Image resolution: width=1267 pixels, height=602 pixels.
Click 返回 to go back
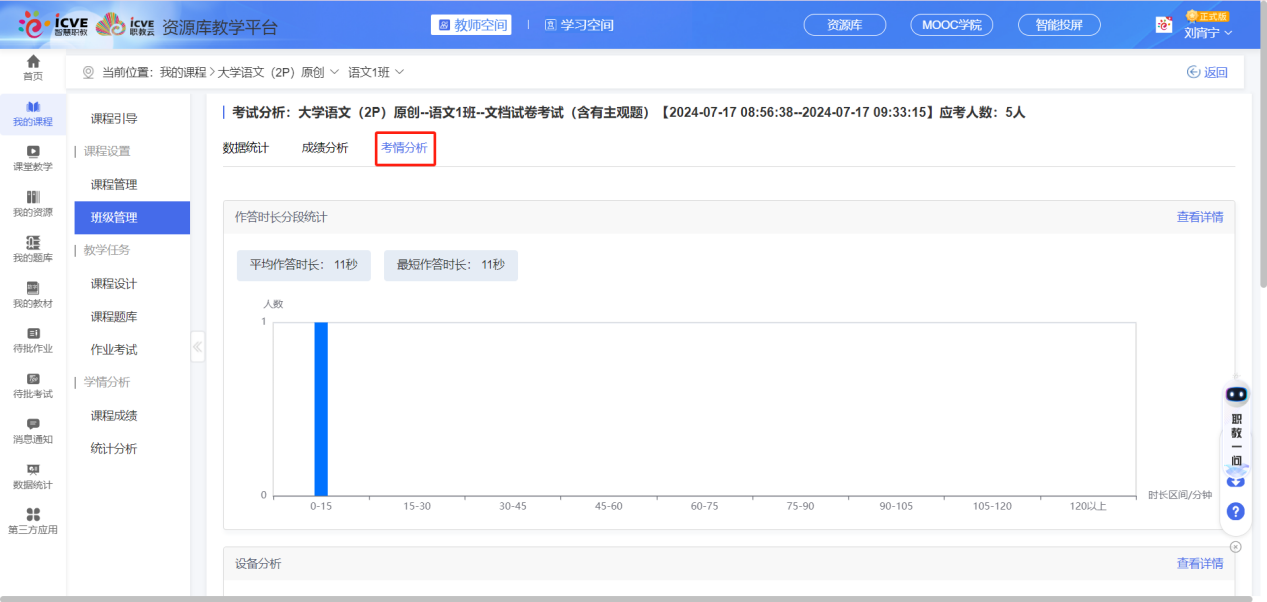click(1207, 72)
